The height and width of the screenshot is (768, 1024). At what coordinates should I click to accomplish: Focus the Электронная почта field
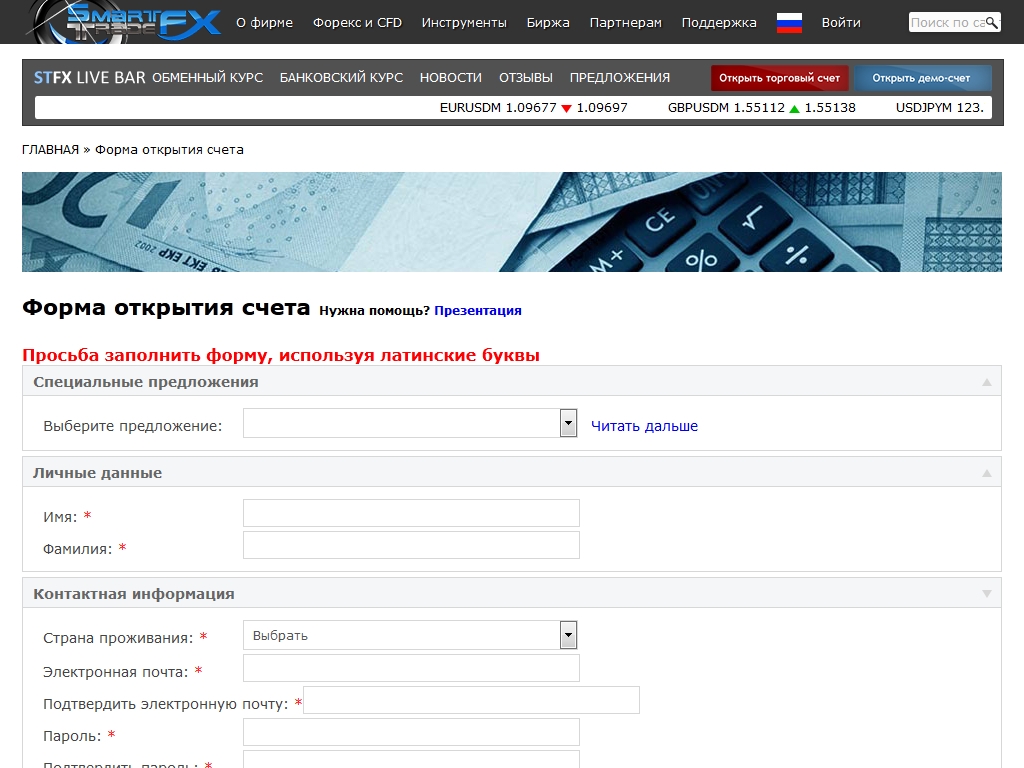[x=411, y=668]
